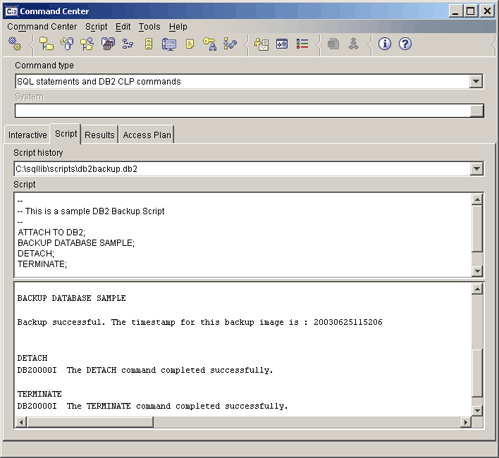Screen dimensions: 499x458
Task: Switch to the Interactive tab
Action: coord(27,135)
